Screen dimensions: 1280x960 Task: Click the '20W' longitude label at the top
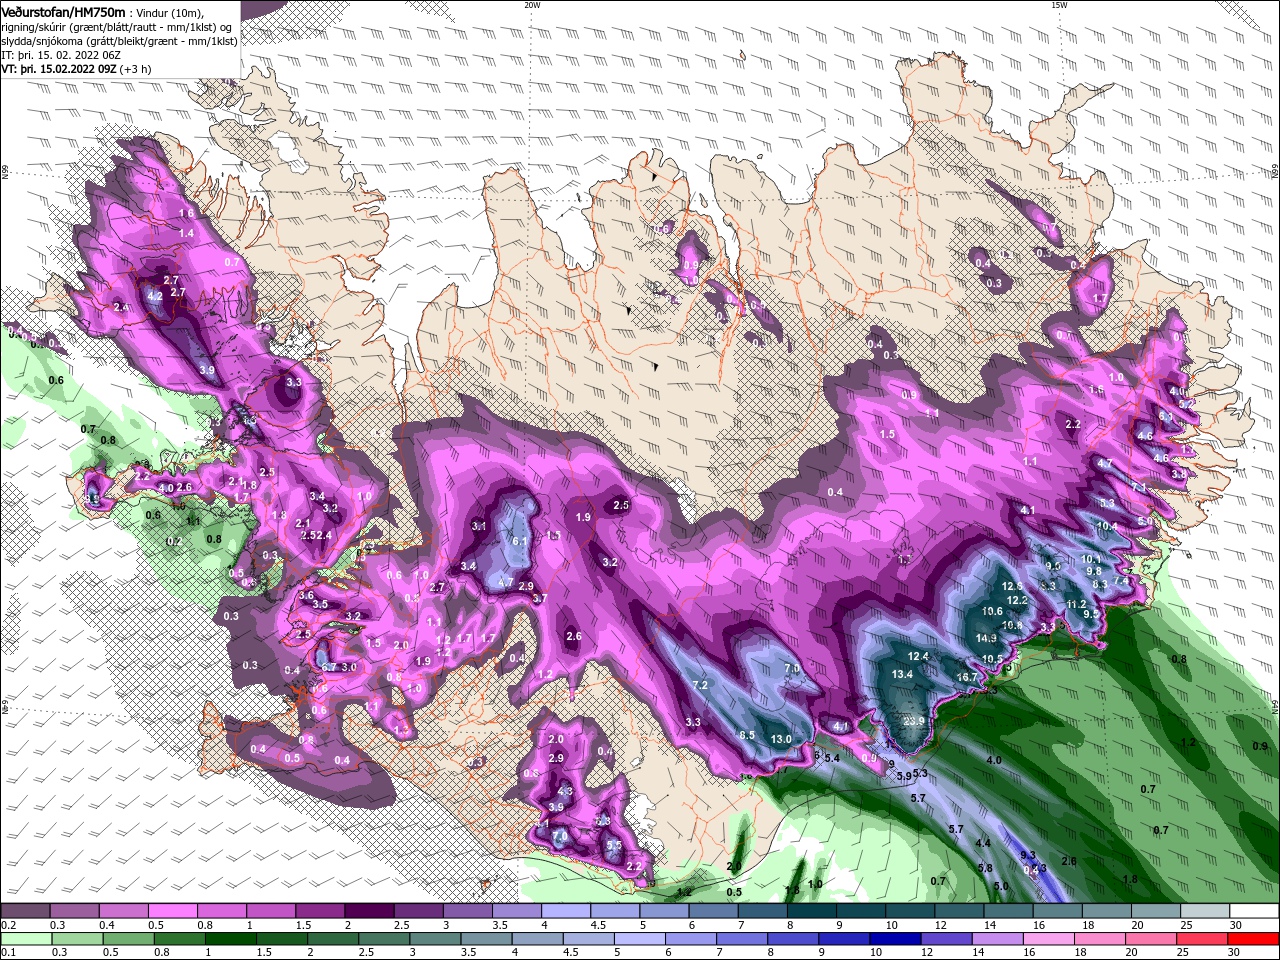[x=532, y=5]
